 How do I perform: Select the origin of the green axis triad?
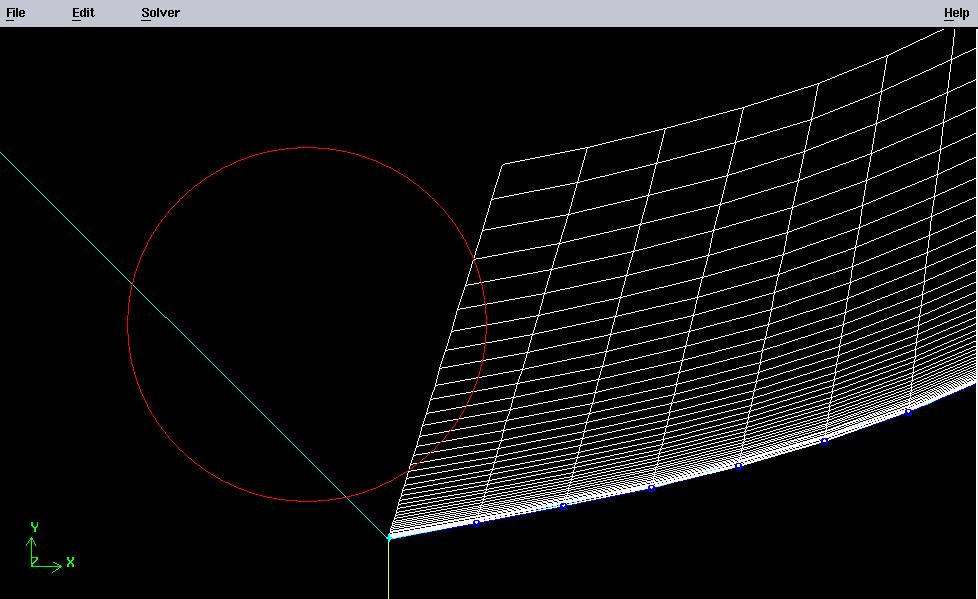click(33, 565)
